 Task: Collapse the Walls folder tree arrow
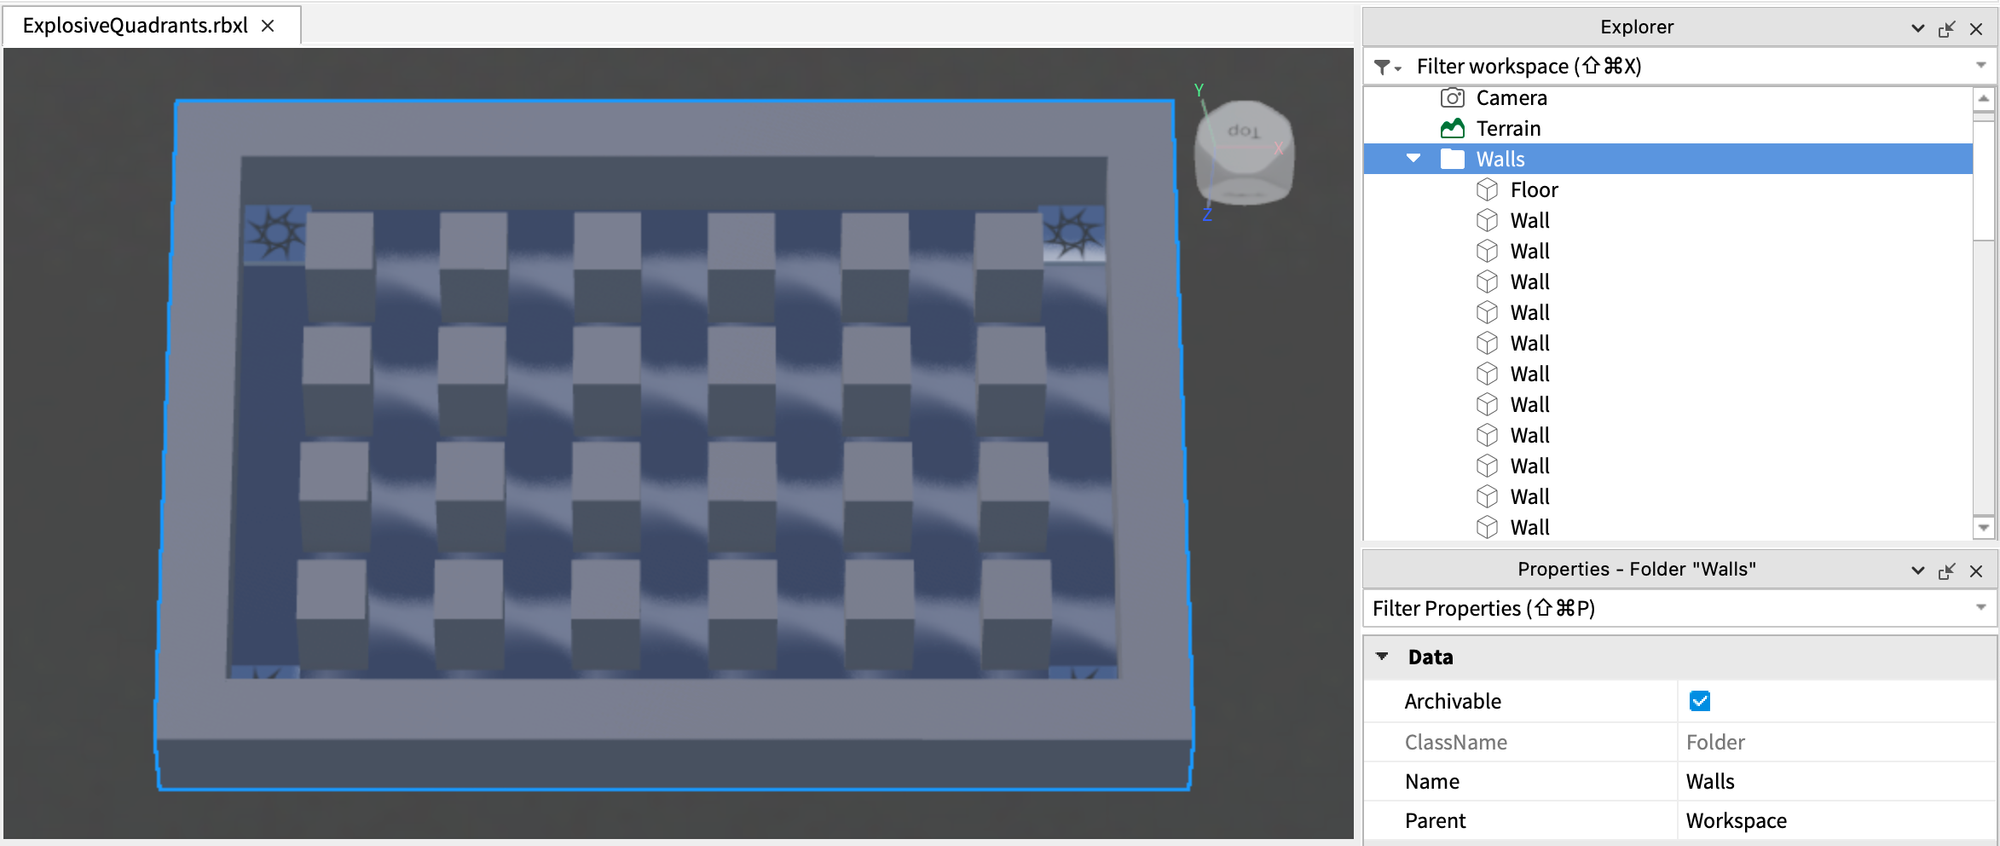click(1413, 159)
